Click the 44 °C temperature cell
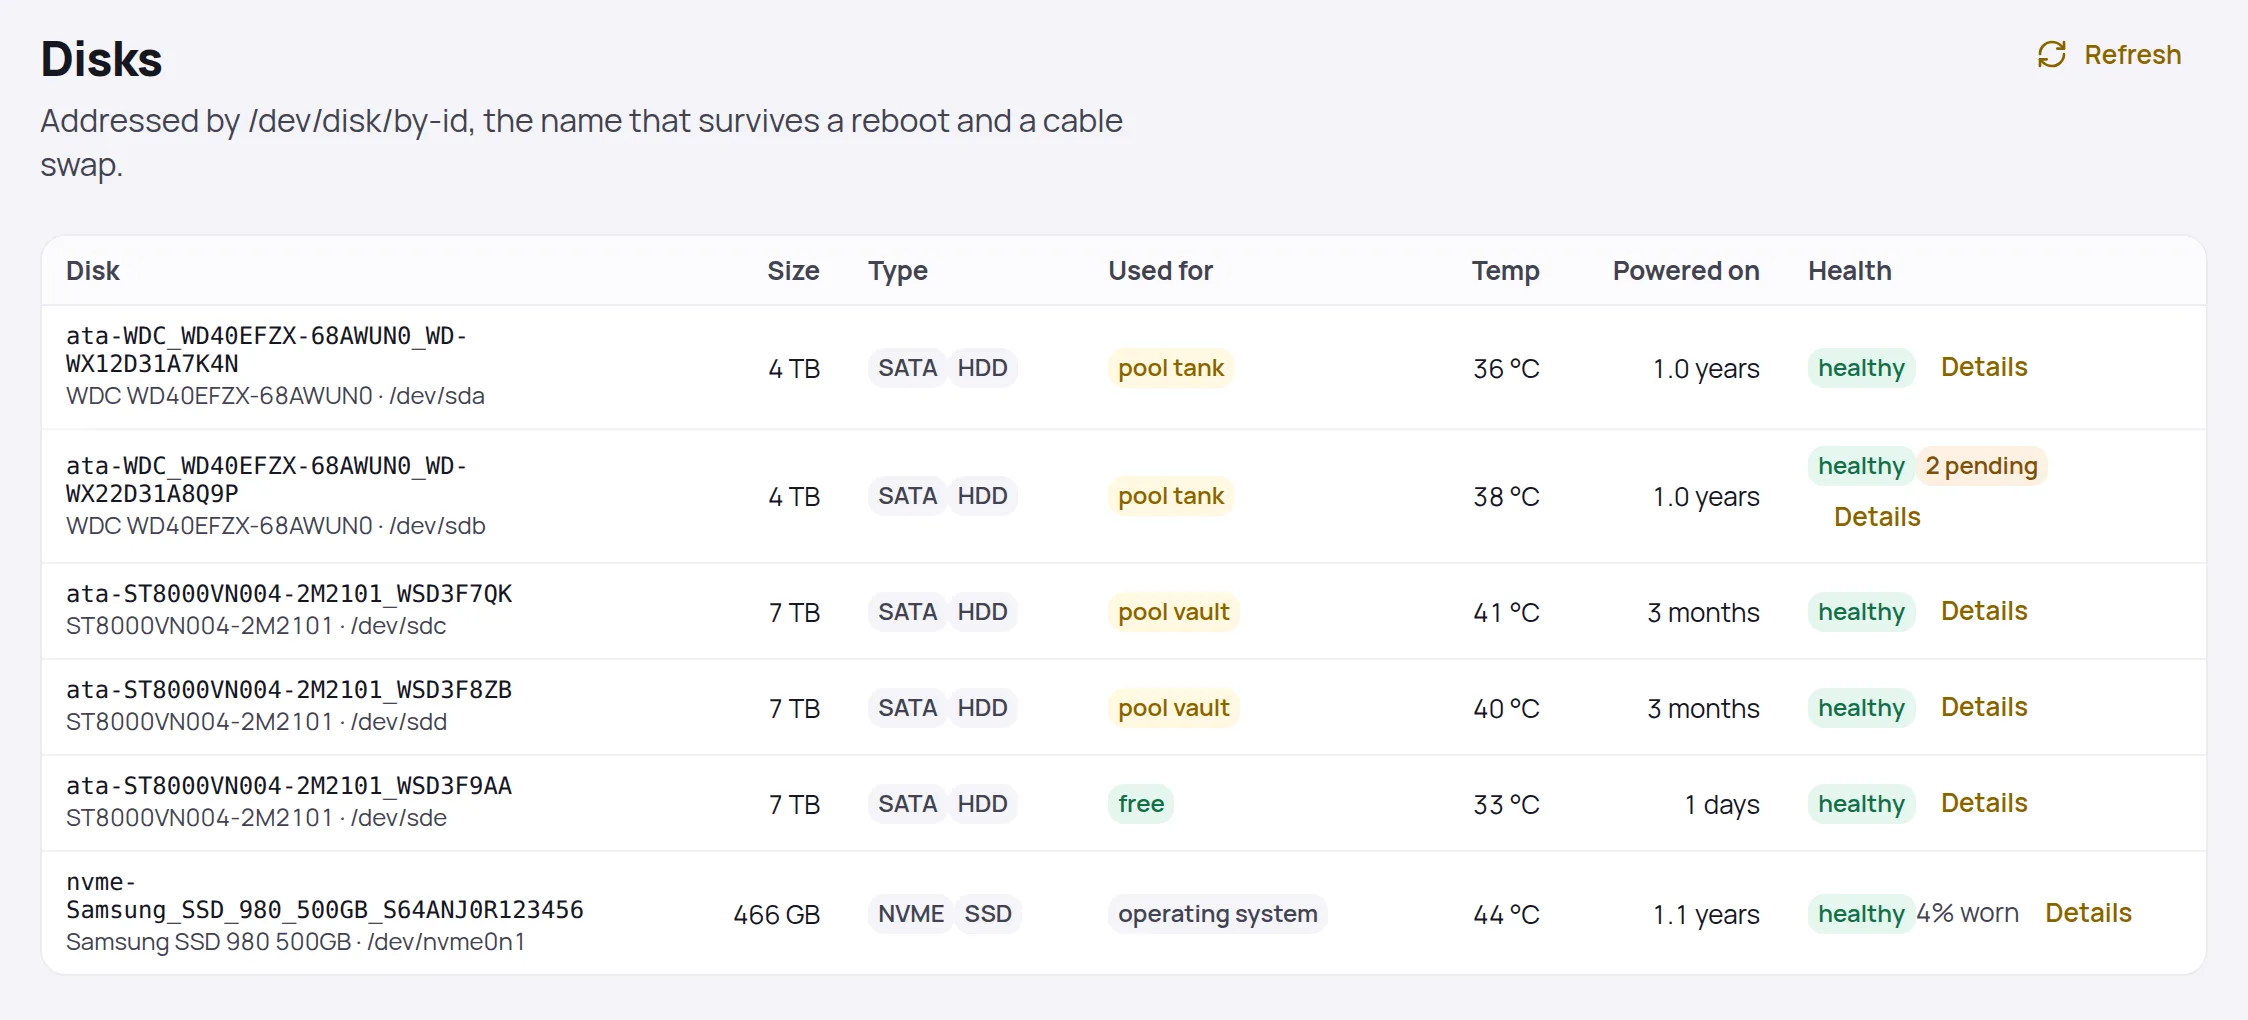Image resolution: width=2248 pixels, height=1020 pixels. coord(1506,915)
